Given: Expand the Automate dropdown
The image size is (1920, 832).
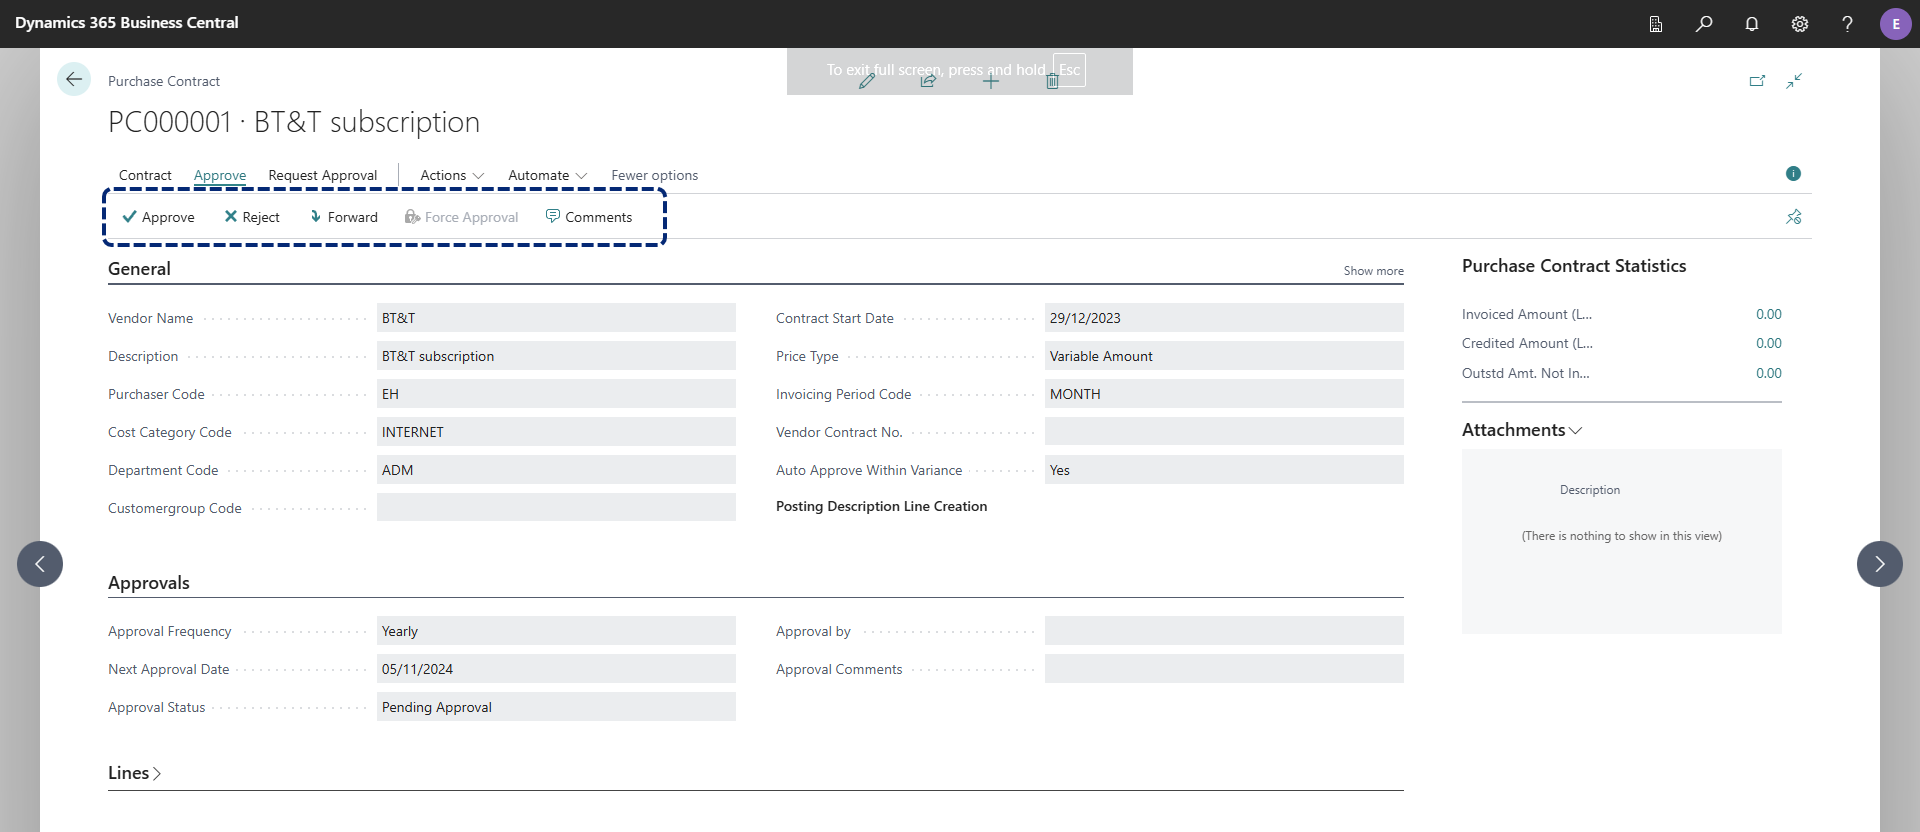Looking at the screenshot, I should [547, 175].
